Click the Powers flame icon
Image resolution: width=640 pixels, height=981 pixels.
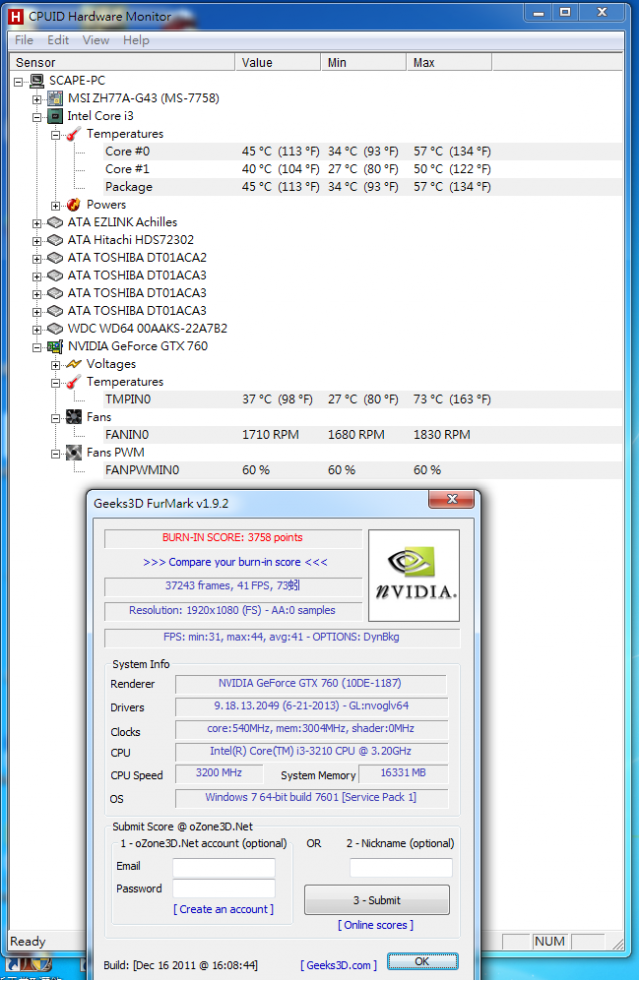pyautogui.click(x=74, y=205)
